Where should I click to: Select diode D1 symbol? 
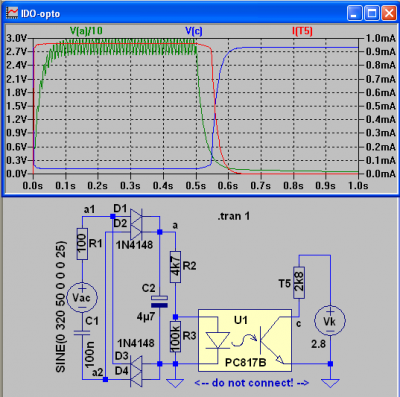coord(136,217)
